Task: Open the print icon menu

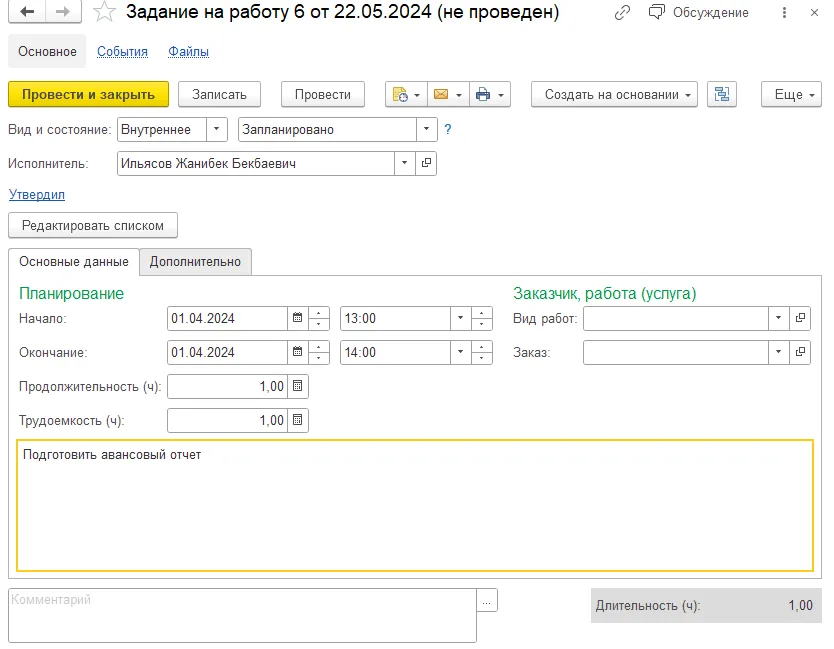Action: pyautogui.click(x=490, y=95)
